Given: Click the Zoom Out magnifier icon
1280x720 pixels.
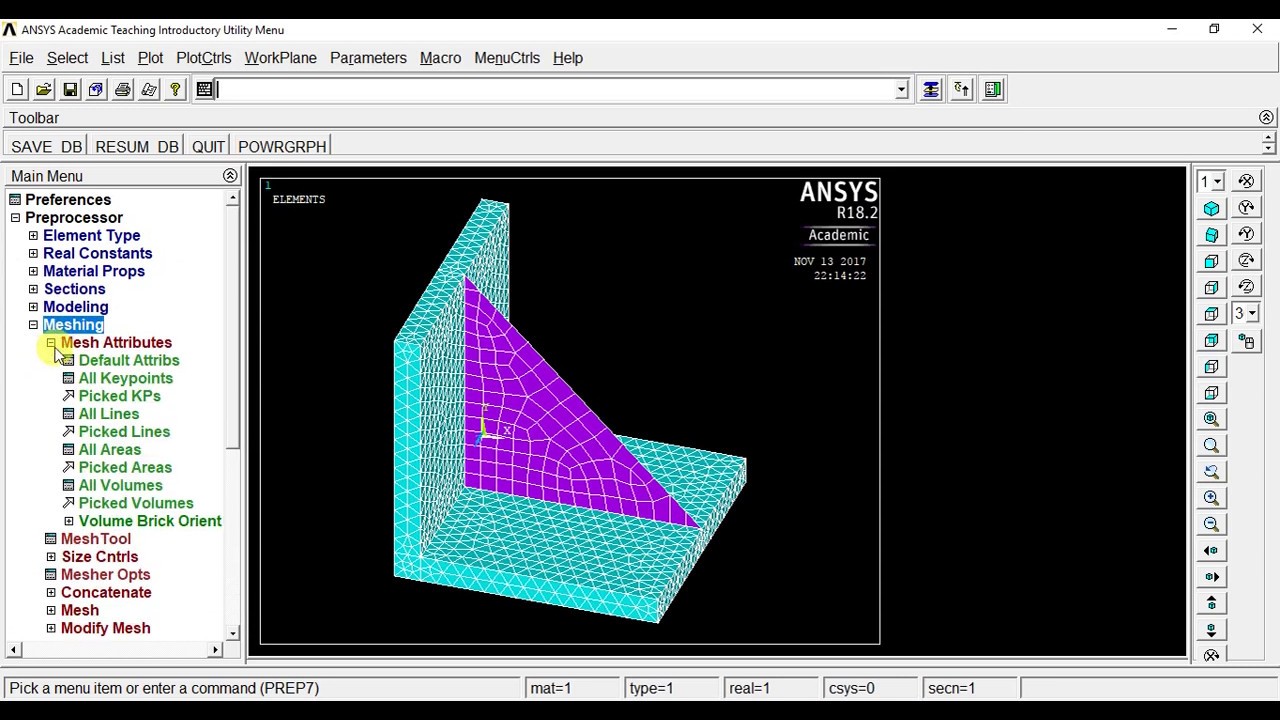Looking at the screenshot, I should coord(1212,524).
